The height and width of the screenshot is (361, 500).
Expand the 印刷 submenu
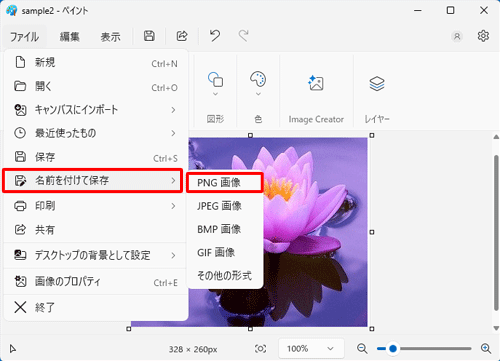96,206
